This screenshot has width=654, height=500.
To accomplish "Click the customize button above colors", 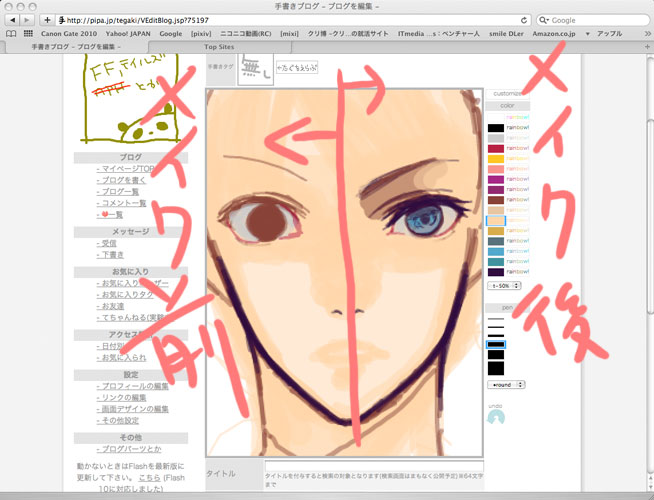I will click(x=507, y=93).
